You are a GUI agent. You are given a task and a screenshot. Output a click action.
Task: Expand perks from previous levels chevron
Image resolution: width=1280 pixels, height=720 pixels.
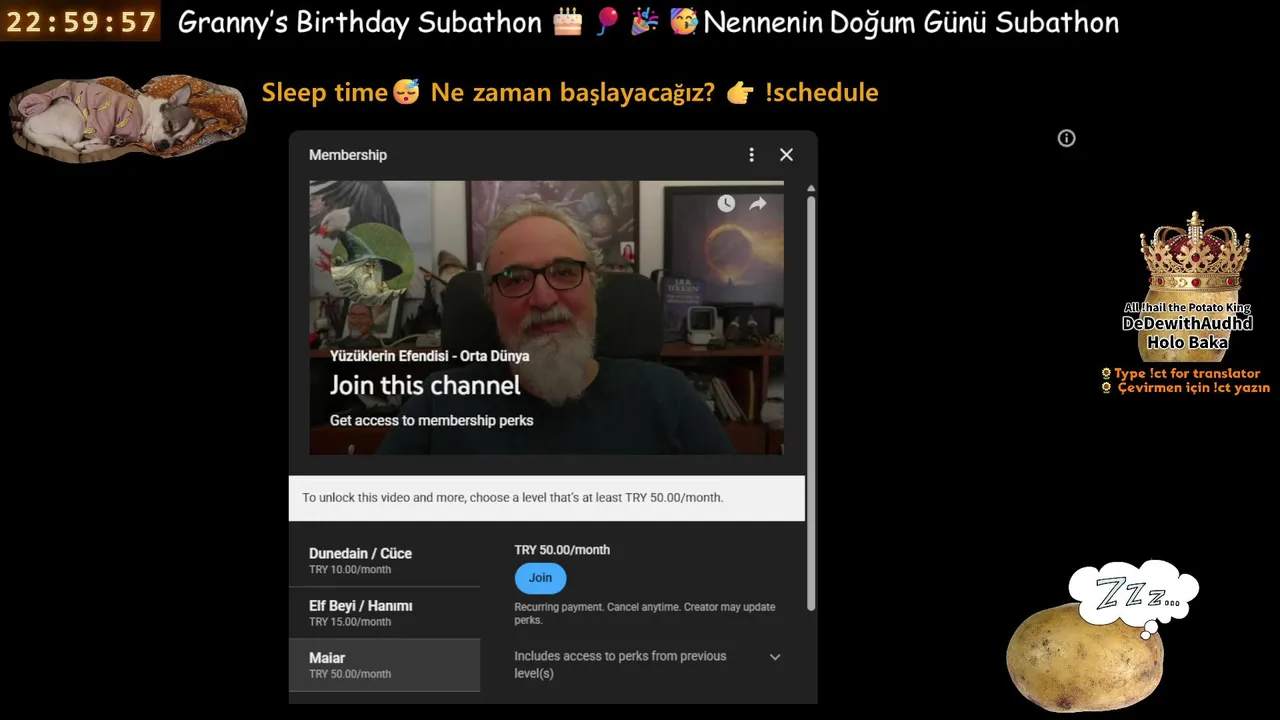click(x=775, y=657)
